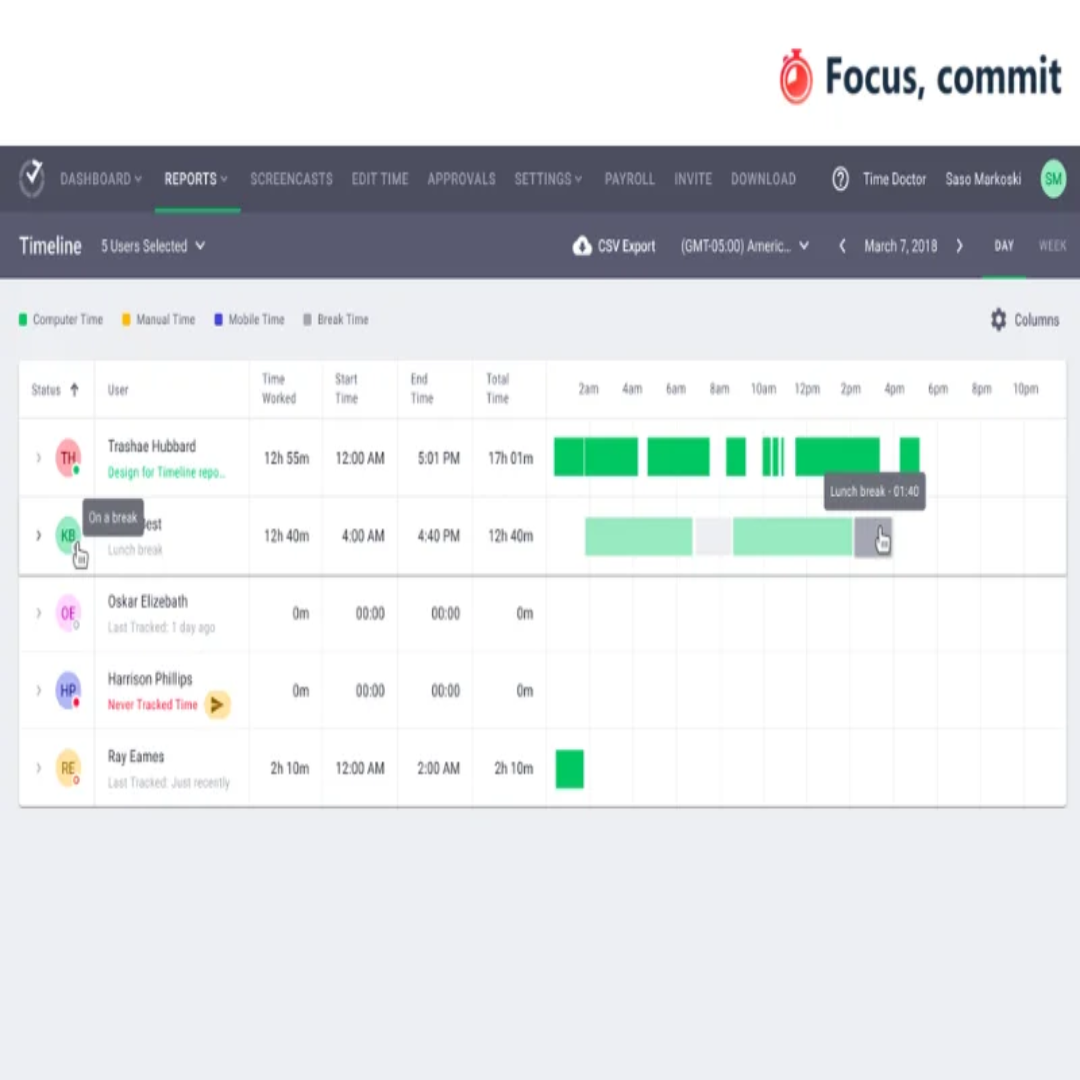
Task: Open the Columns settings gear
Action: 998,319
